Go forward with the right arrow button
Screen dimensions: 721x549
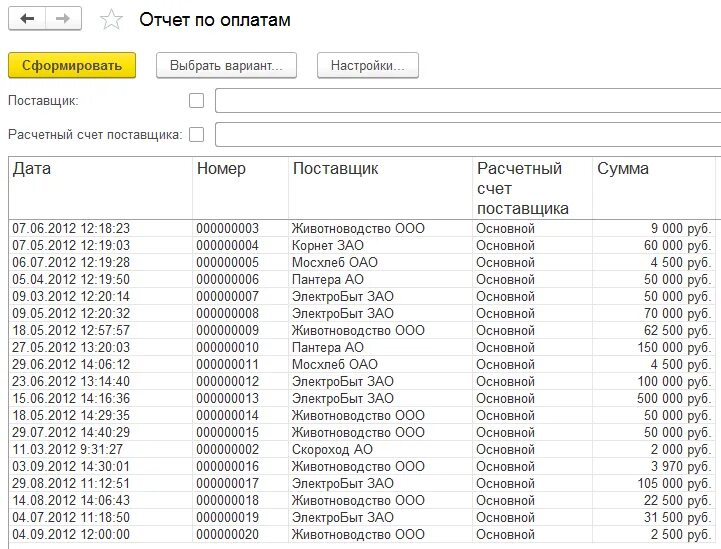(63, 19)
